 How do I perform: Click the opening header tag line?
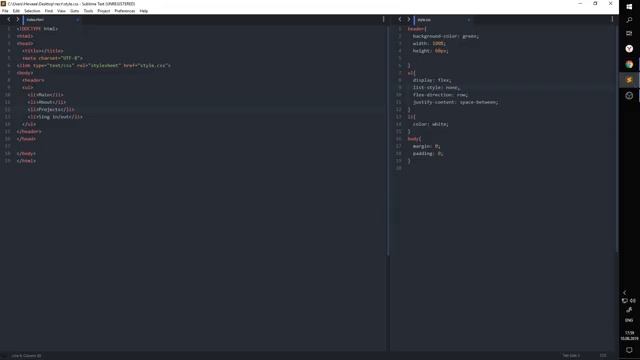point(33,80)
